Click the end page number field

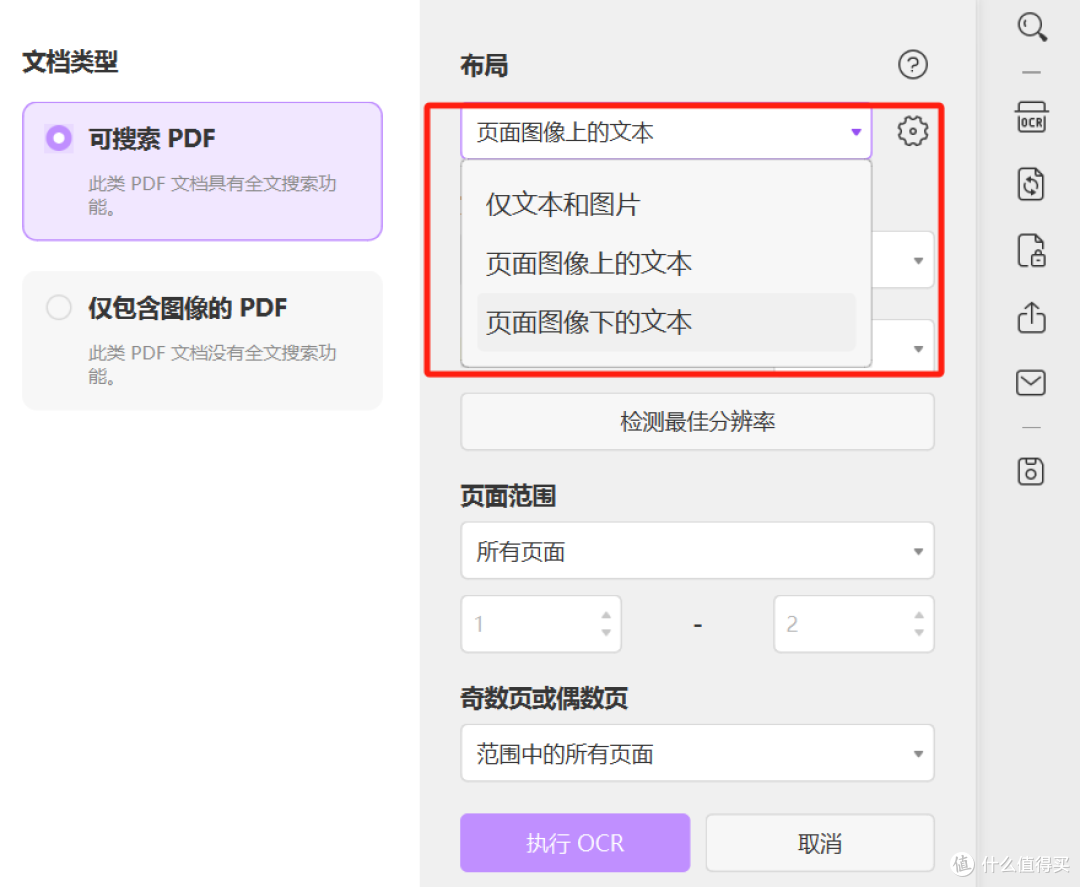coord(854,624)
